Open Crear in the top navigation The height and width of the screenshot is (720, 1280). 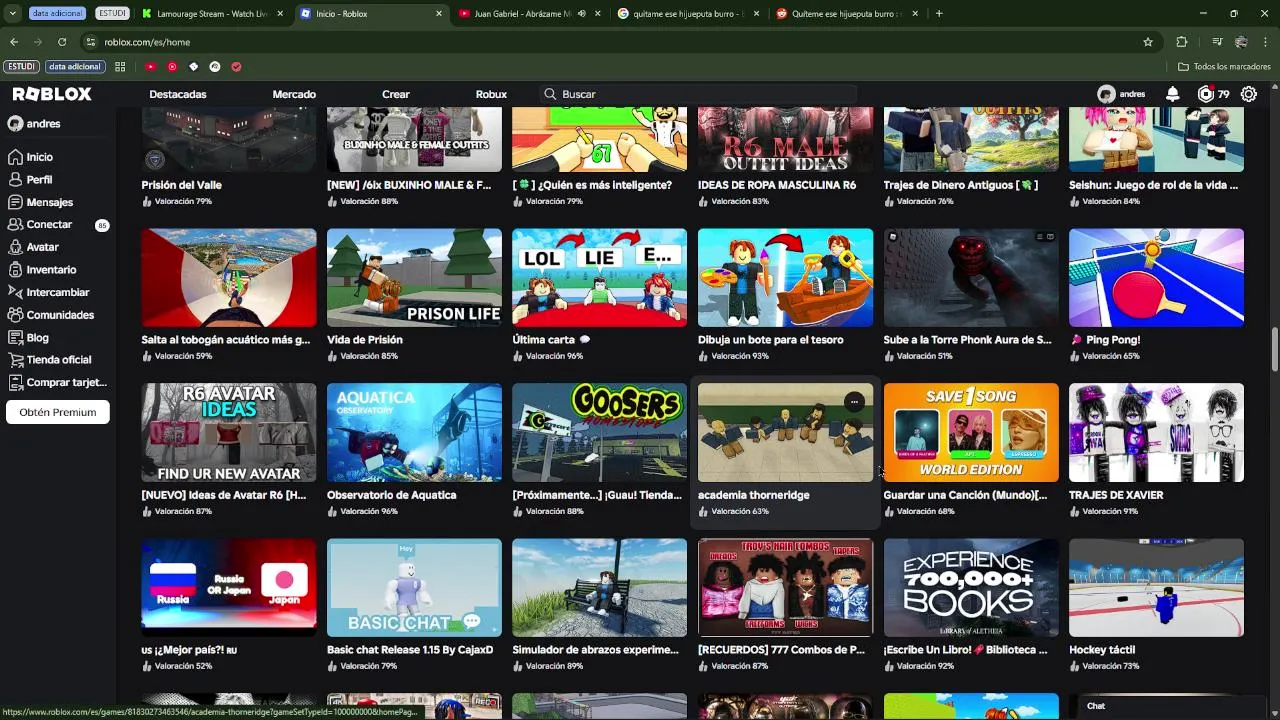pos(396,94)
